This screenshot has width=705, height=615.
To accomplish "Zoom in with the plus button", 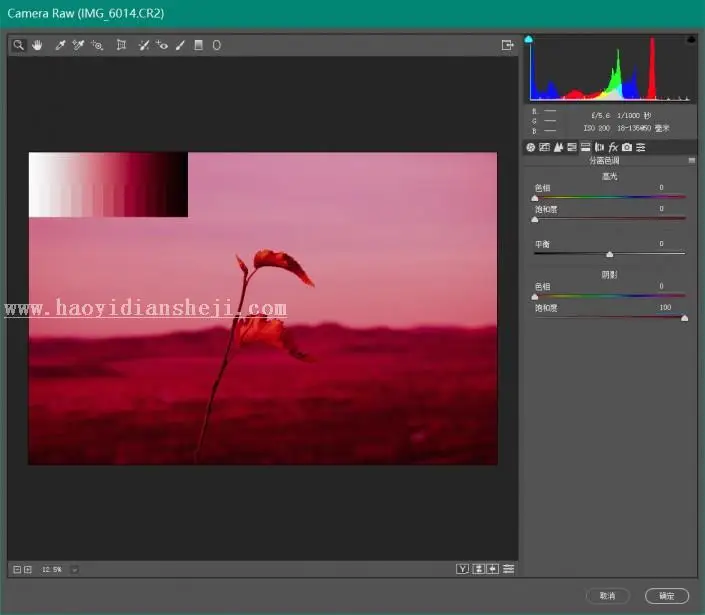I will tap(28, 570).
